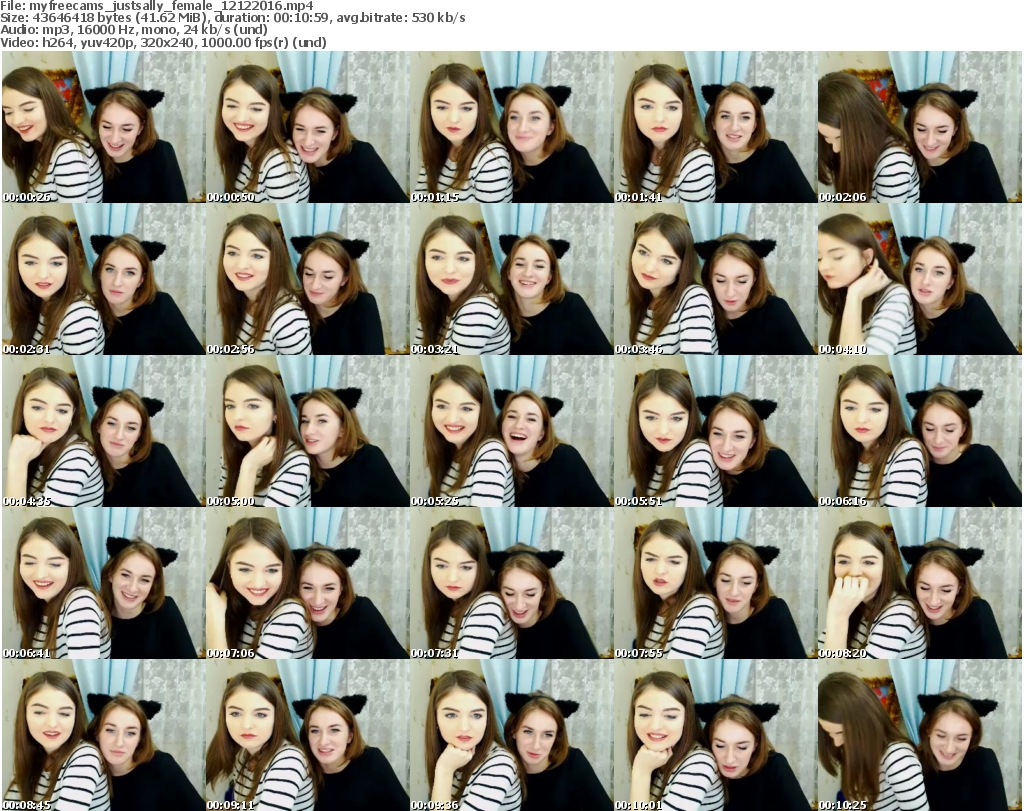Choose the thumbnail frame stamped 00:06:41
Viewport: 1024px width, 811px height.
(x=103, y=584)
